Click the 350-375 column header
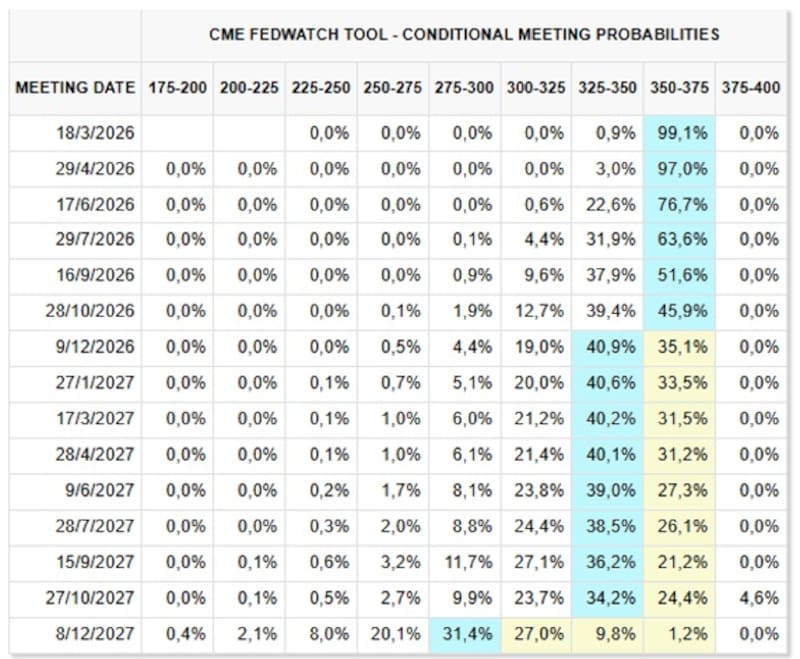Screen dimensions: 800x659 [679, 88]
